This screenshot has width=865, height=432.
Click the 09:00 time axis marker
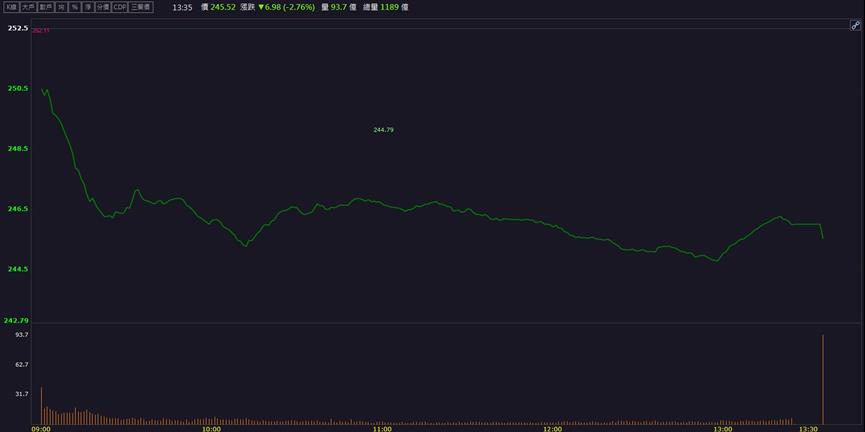[x=41, y=429]
